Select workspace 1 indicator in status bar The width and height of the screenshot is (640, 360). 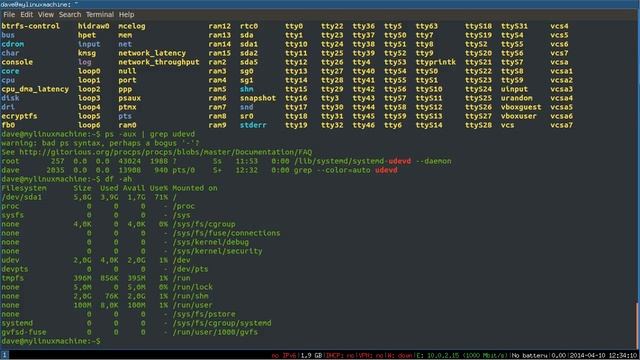click(4, 355)
